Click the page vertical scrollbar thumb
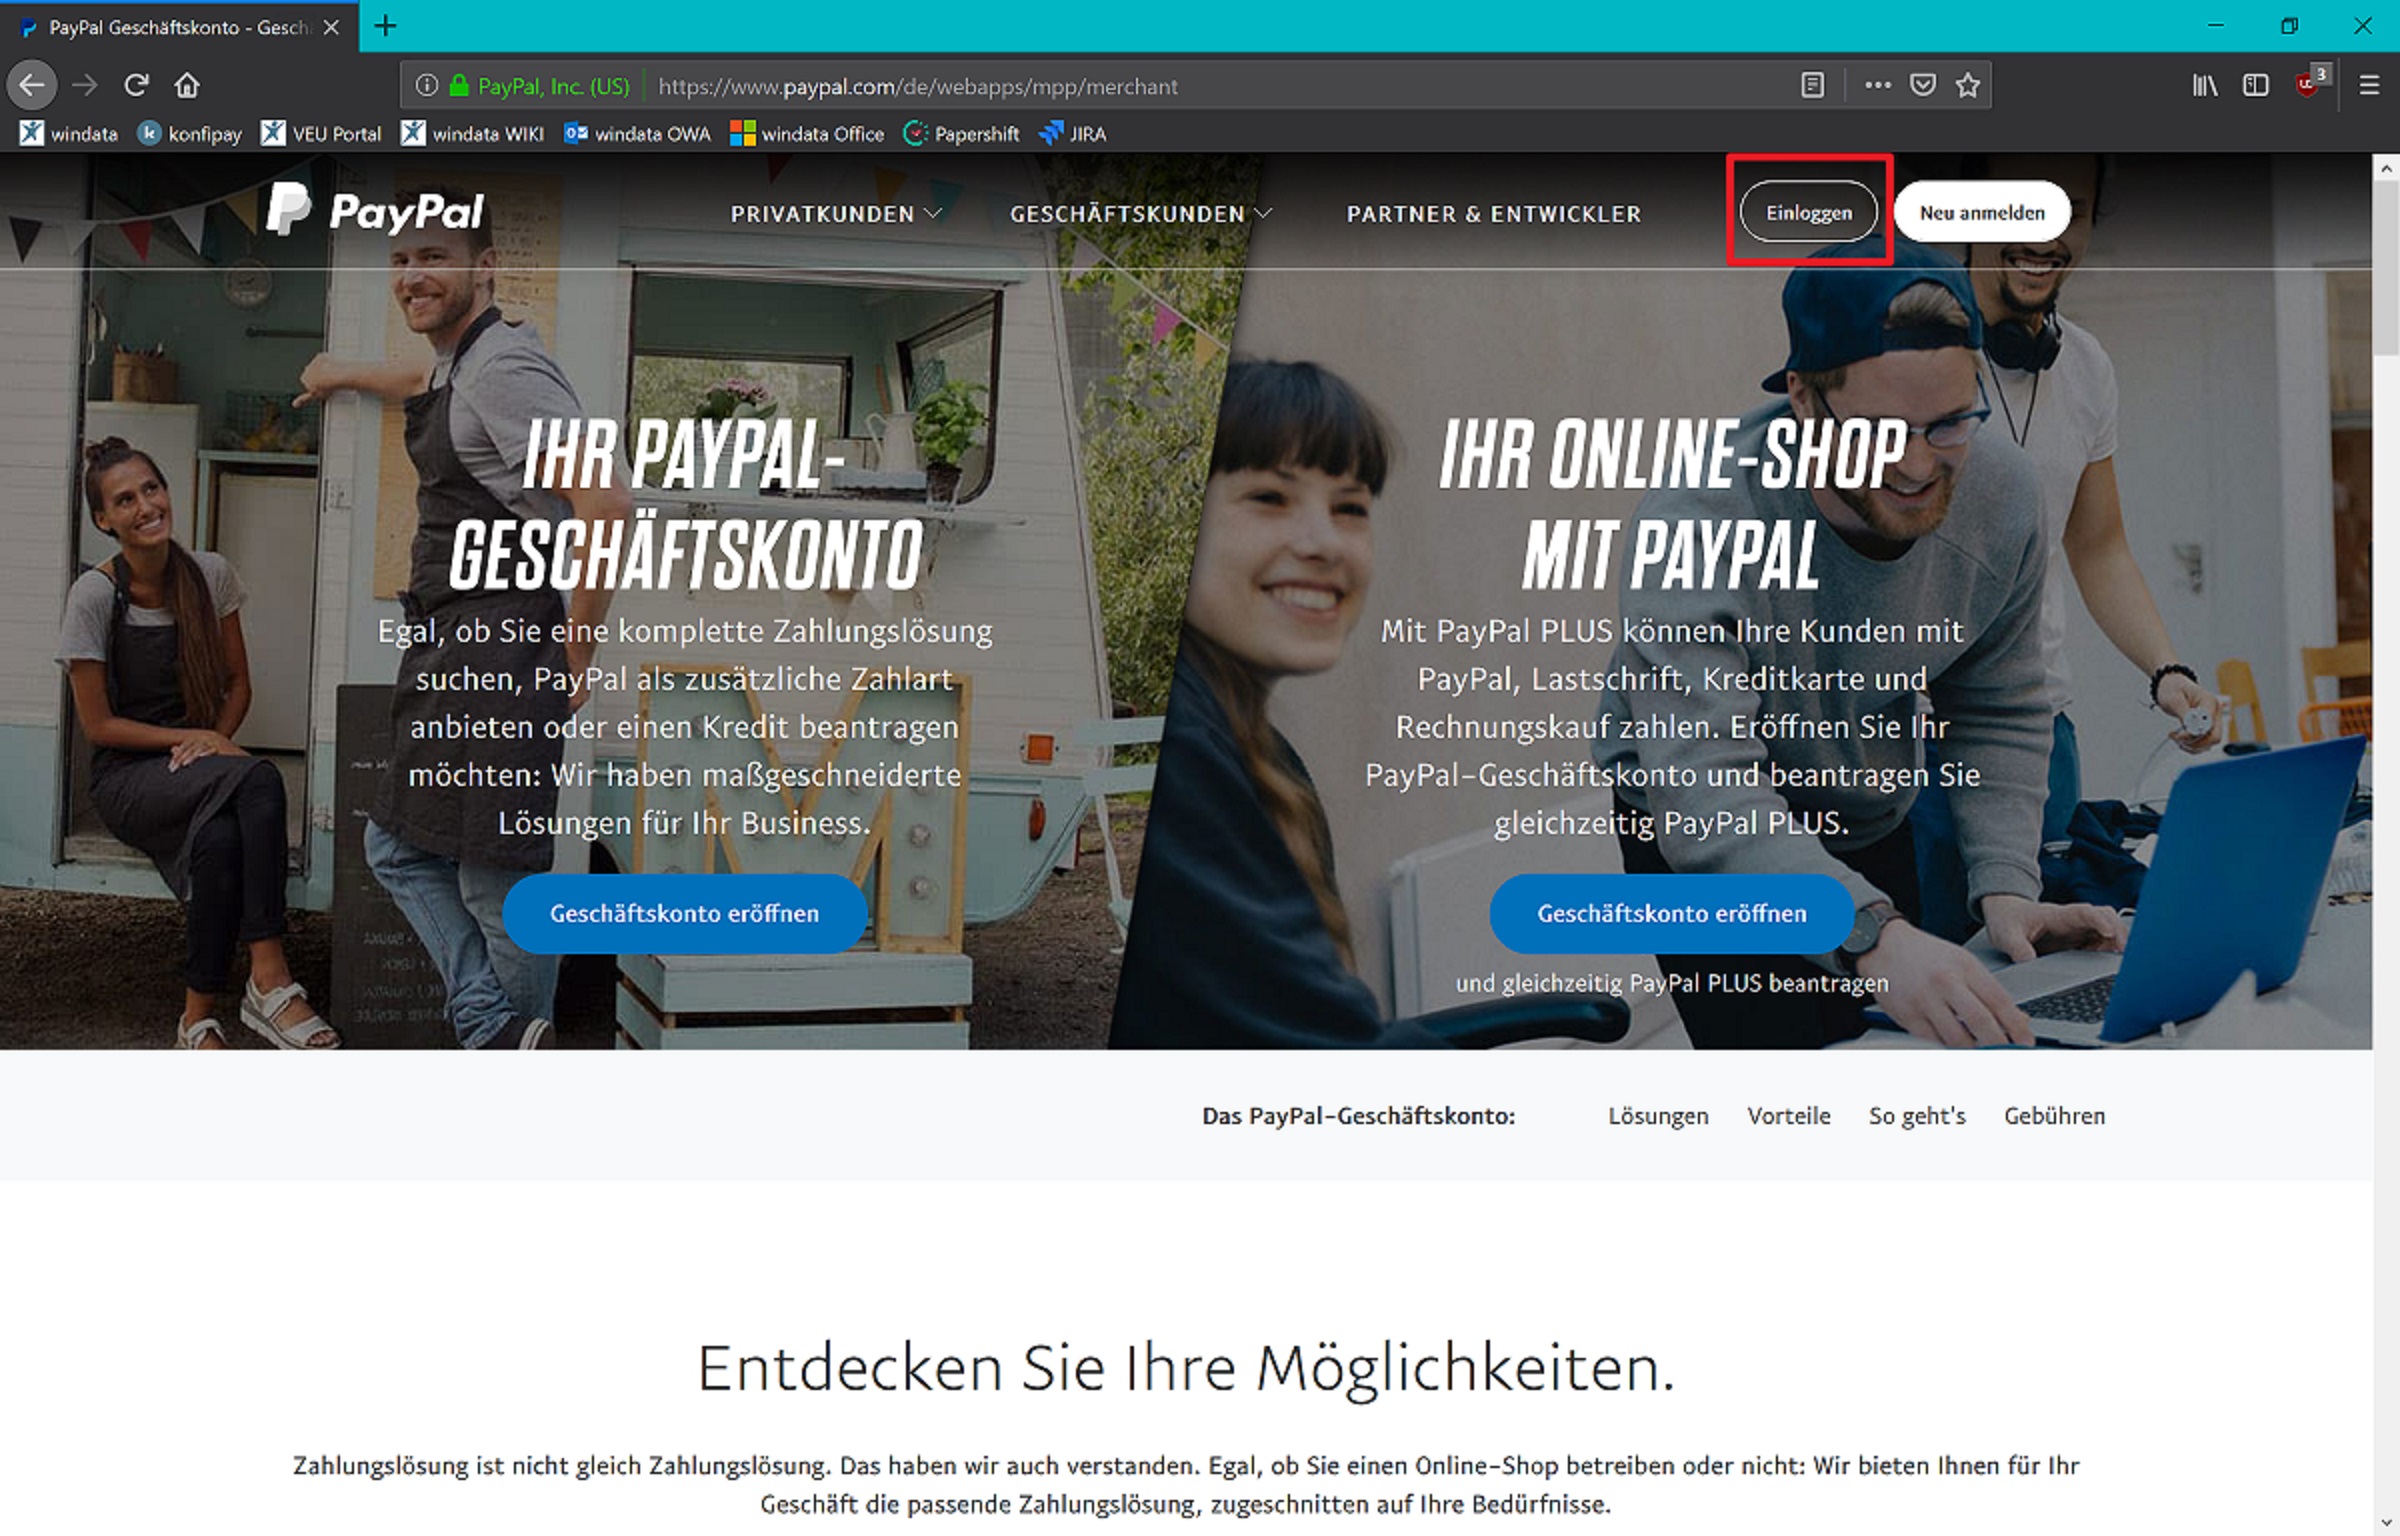This screenshot has height=1536, width=2400. point(2386,268)
